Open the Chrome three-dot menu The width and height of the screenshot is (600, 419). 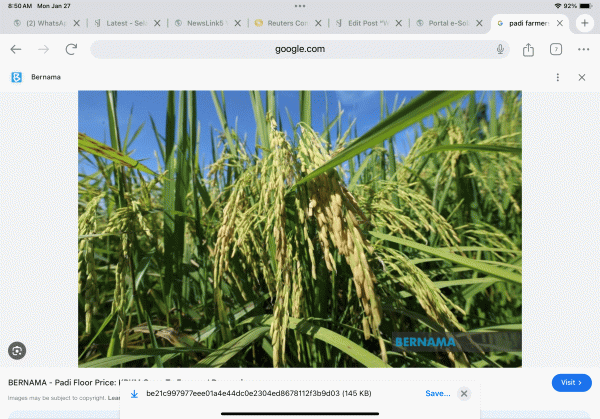[583, 49]
